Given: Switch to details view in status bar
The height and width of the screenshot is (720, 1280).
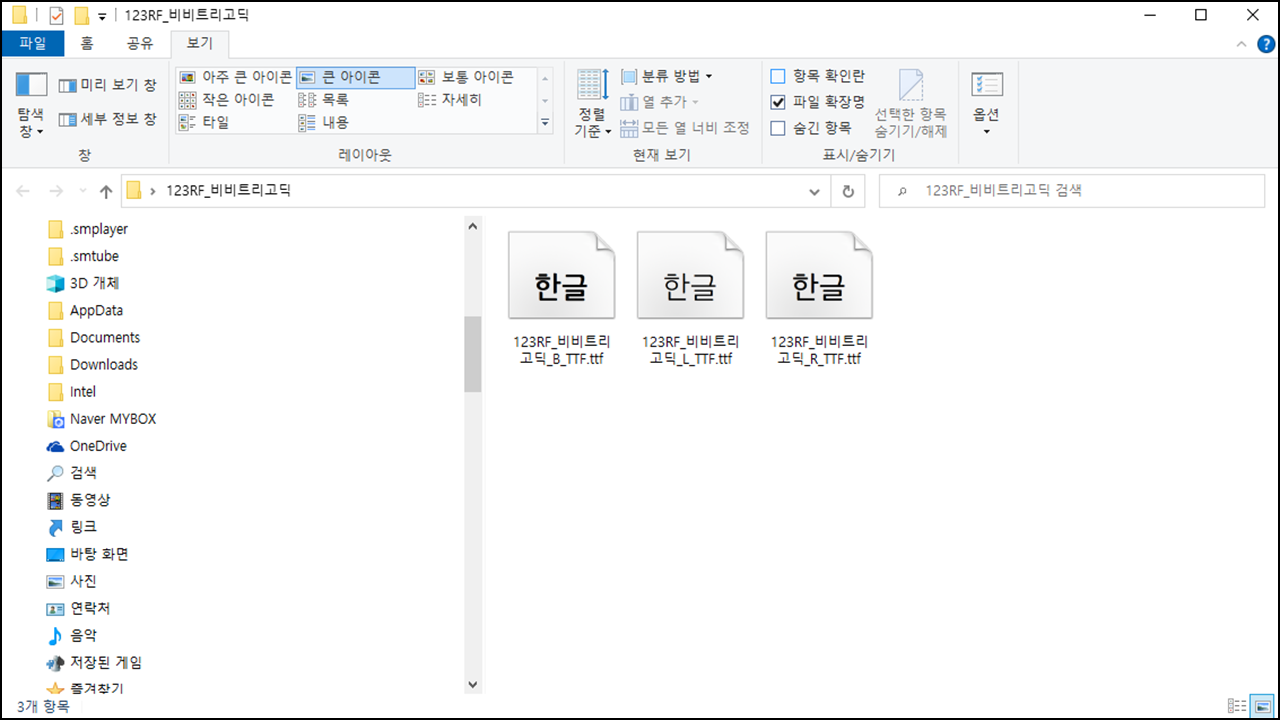Looking at the screenshot, I should 1237,706.
